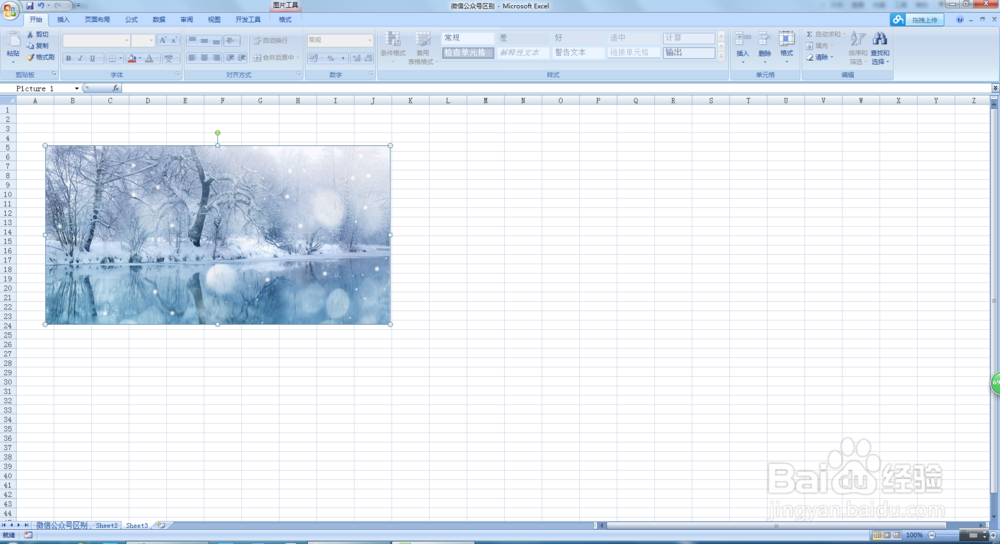This screenshot has width=1000, height=544.
Task: Increase font size with the large A
Action: [x=162, y=40]
